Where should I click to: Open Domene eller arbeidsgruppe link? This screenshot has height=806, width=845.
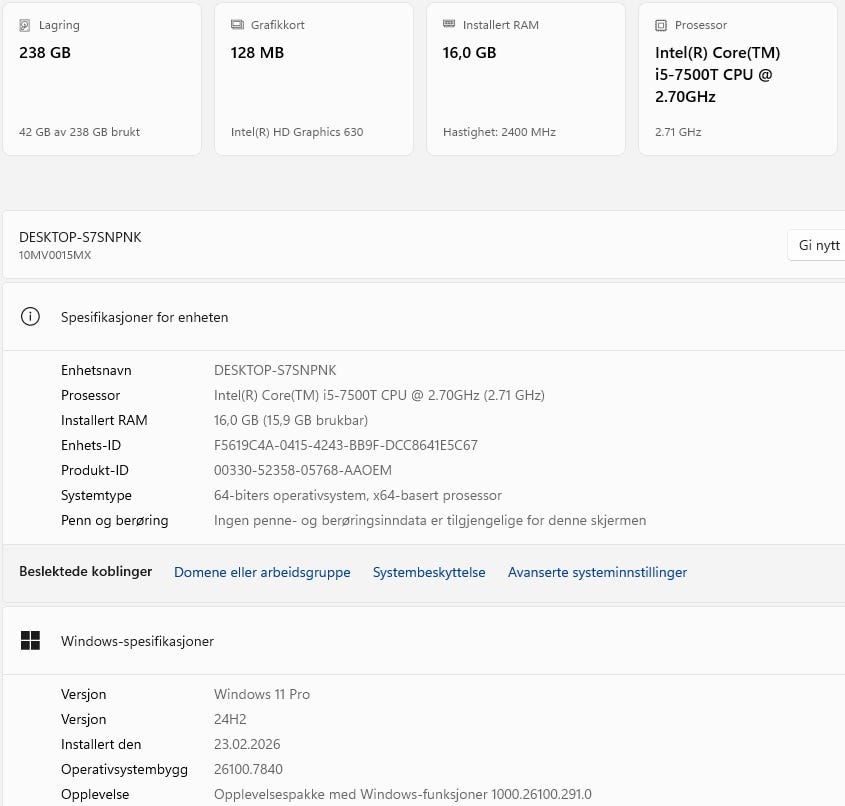[262, 572]
